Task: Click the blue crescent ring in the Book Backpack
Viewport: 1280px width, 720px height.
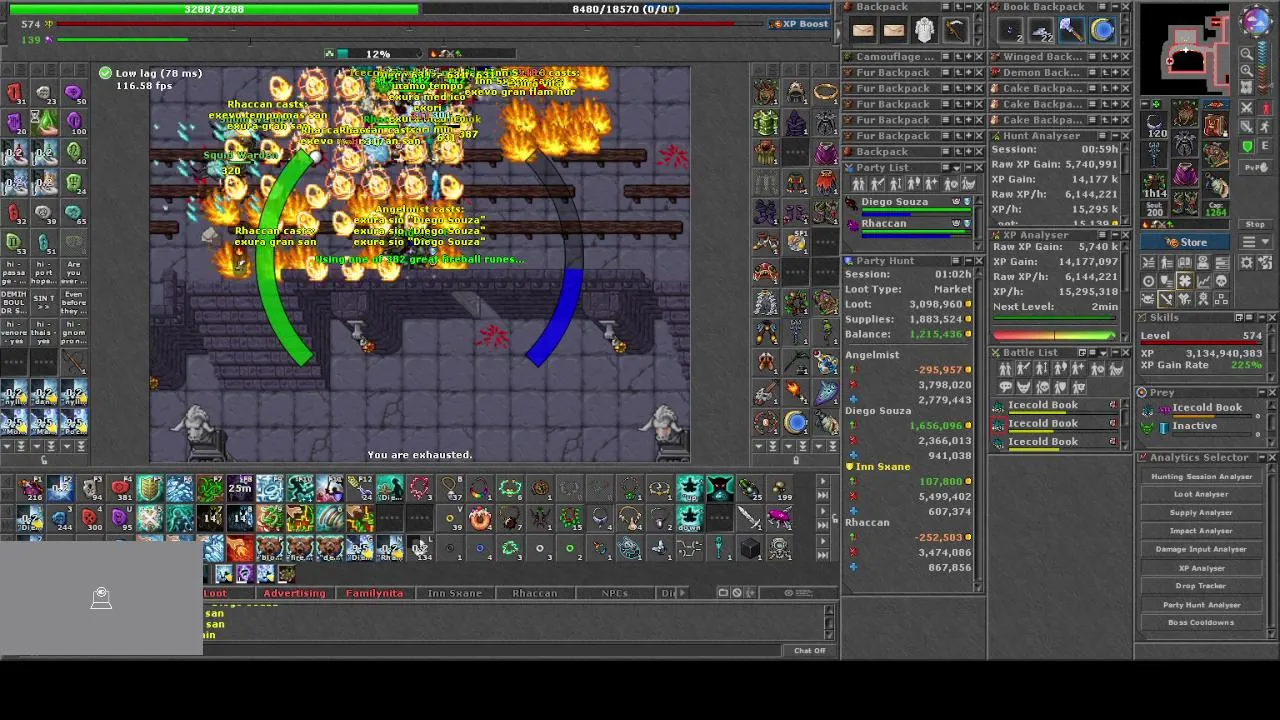Action: pos(1102,31)
